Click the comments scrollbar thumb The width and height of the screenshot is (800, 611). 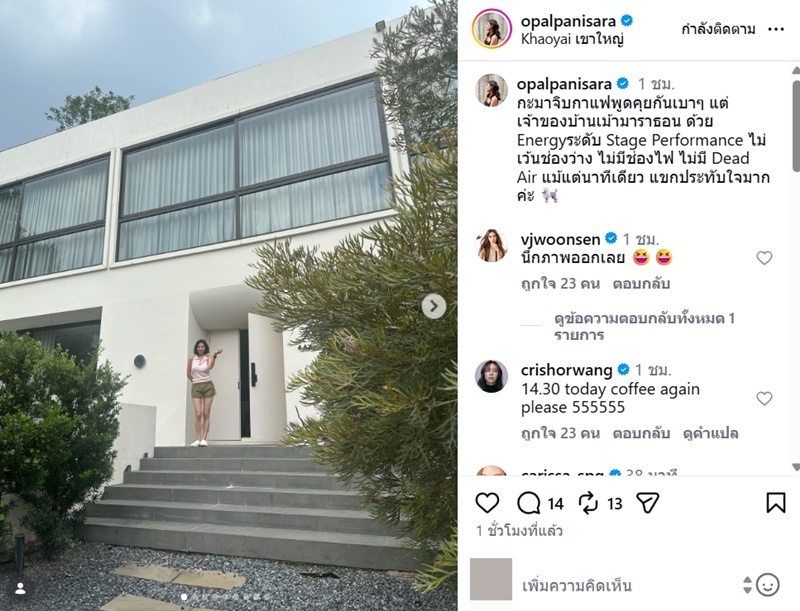(796, 124)
